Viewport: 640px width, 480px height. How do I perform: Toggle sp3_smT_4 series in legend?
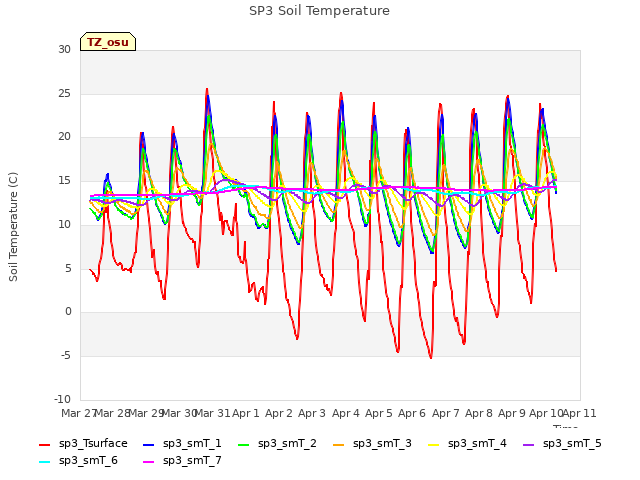(467, 444)
